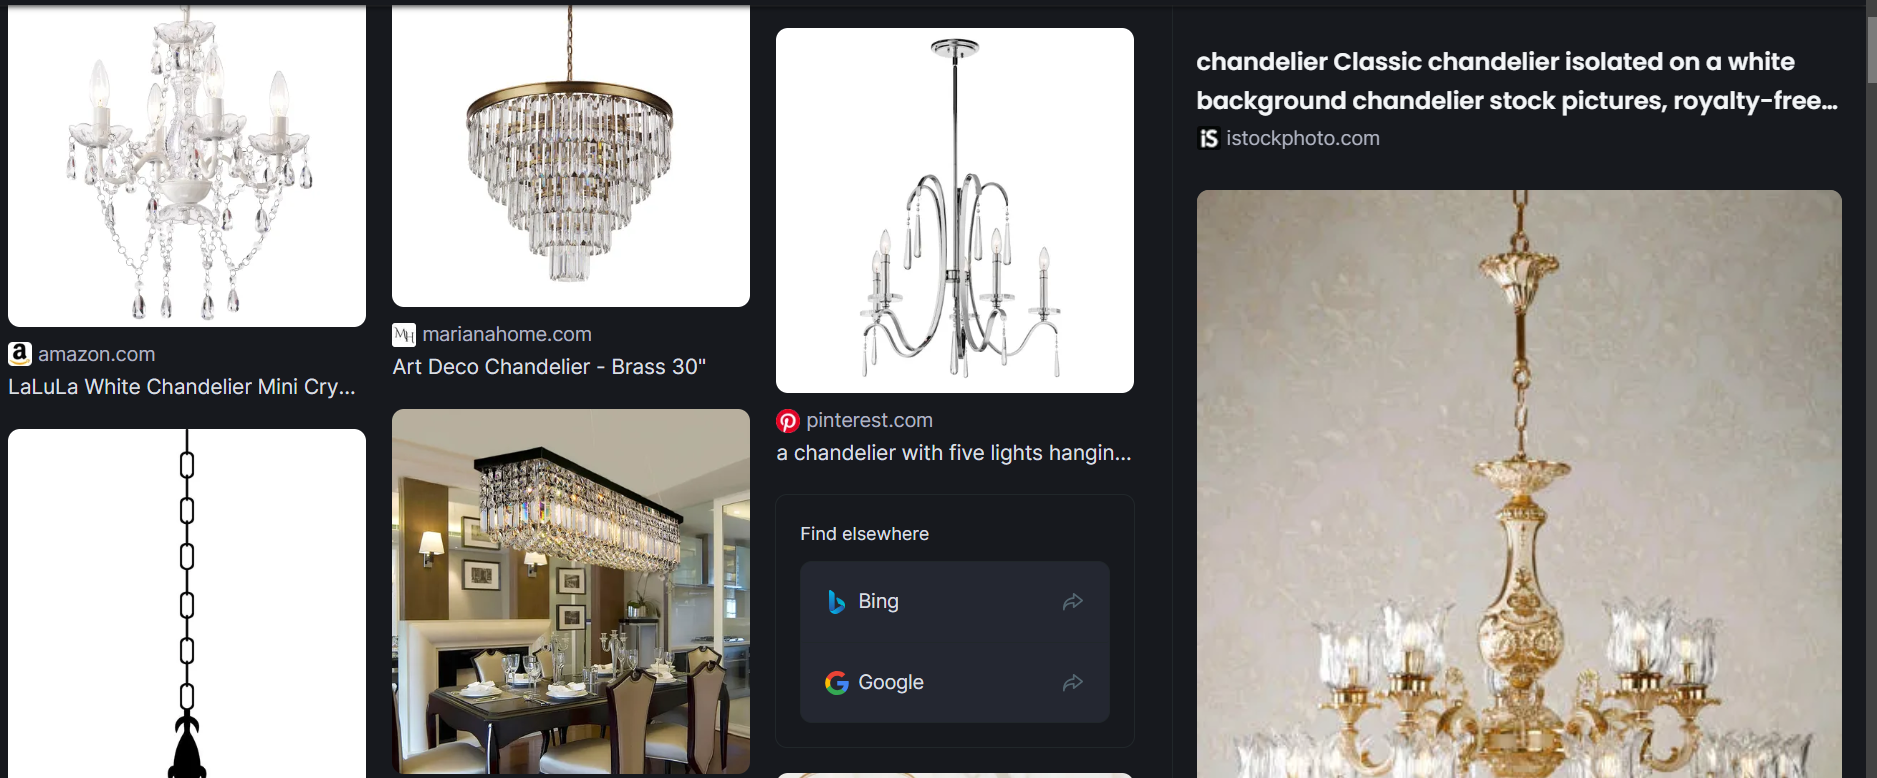This screenshot has width=1877, height=778.
Task: Select the chrome five-light chandelier thumbnail
Action: point(955,210)
